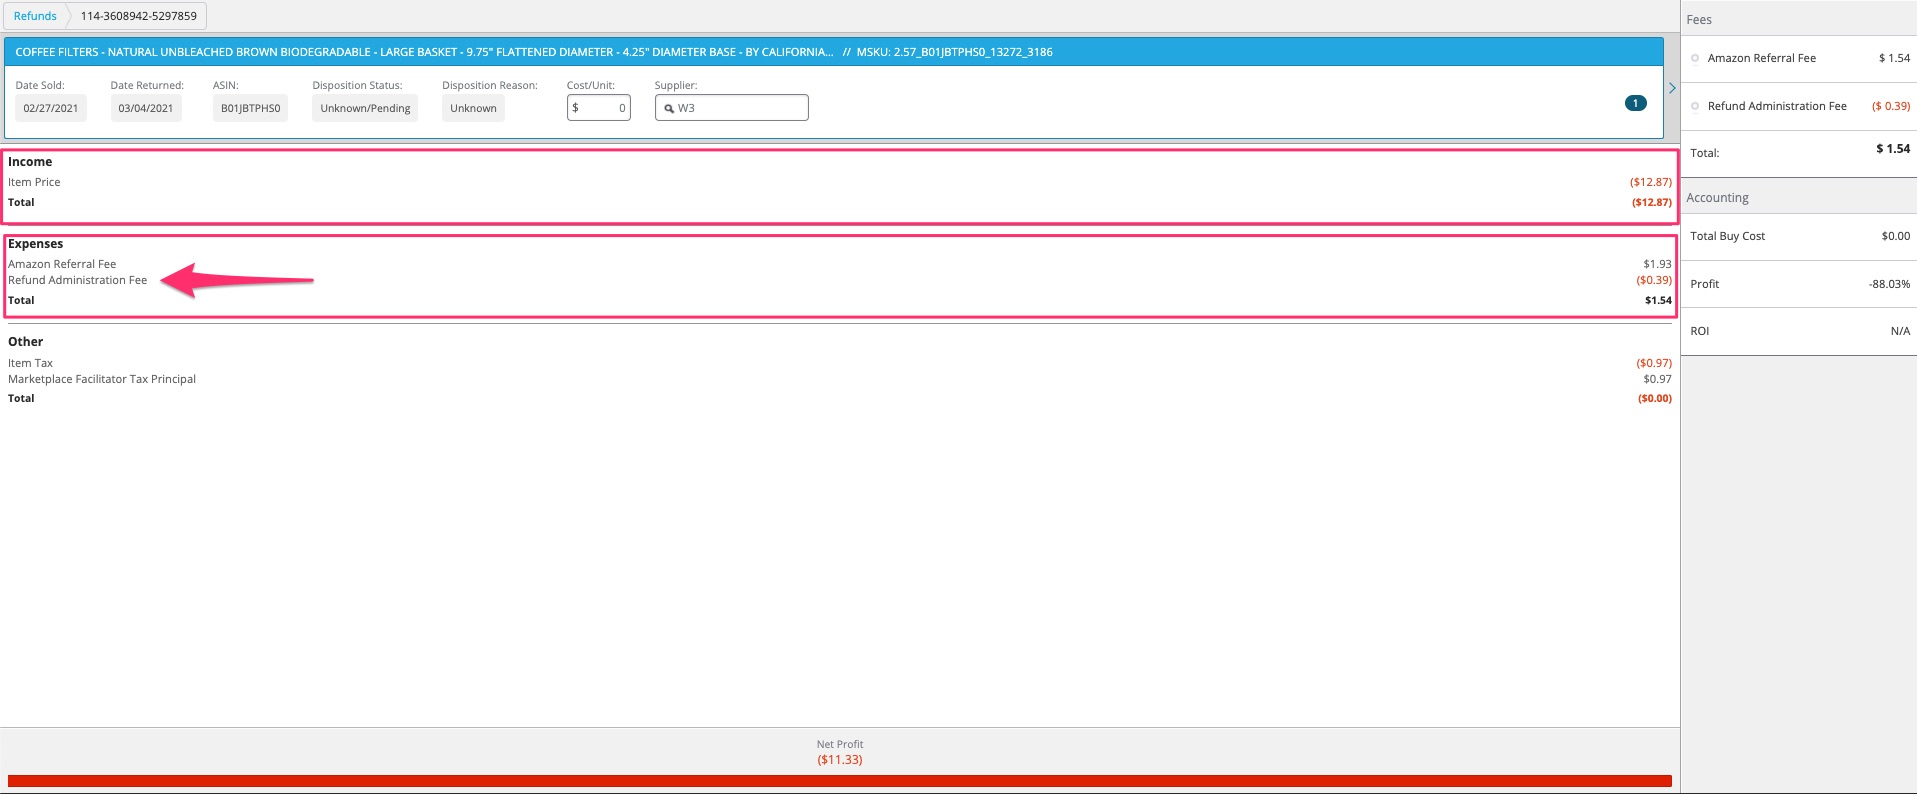Click ASIN value B01JBTPHS0
This screenshot has height=794, width=1917.
(250, 108)
